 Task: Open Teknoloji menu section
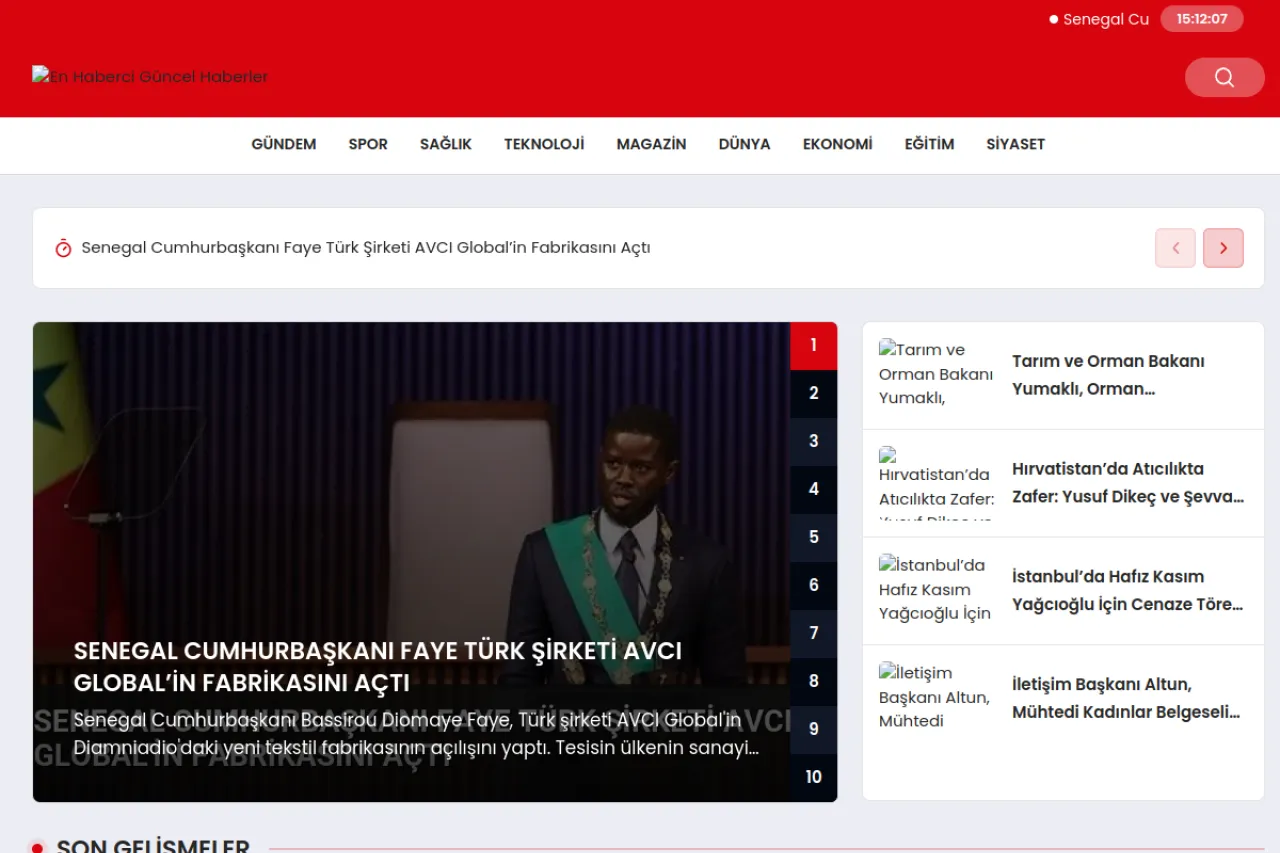(544, 144)
